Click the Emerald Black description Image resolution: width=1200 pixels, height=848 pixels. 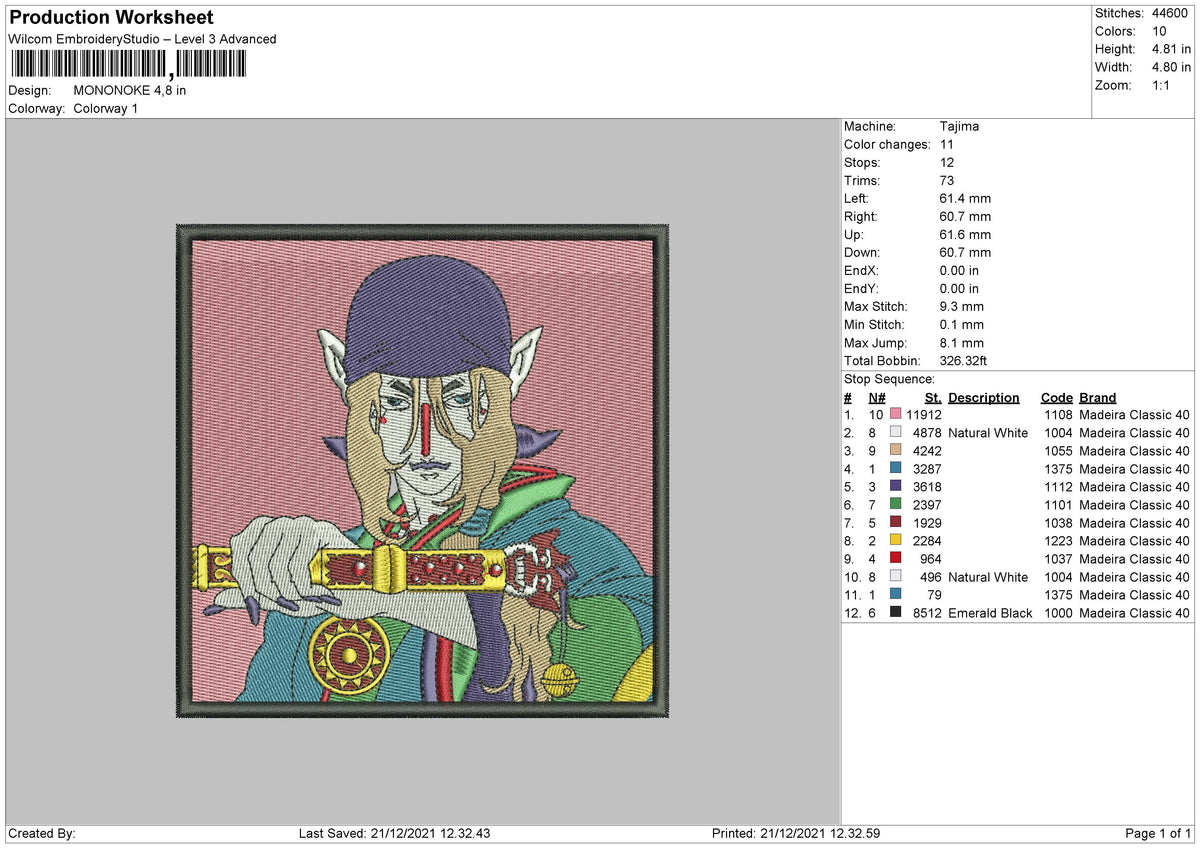990,613
